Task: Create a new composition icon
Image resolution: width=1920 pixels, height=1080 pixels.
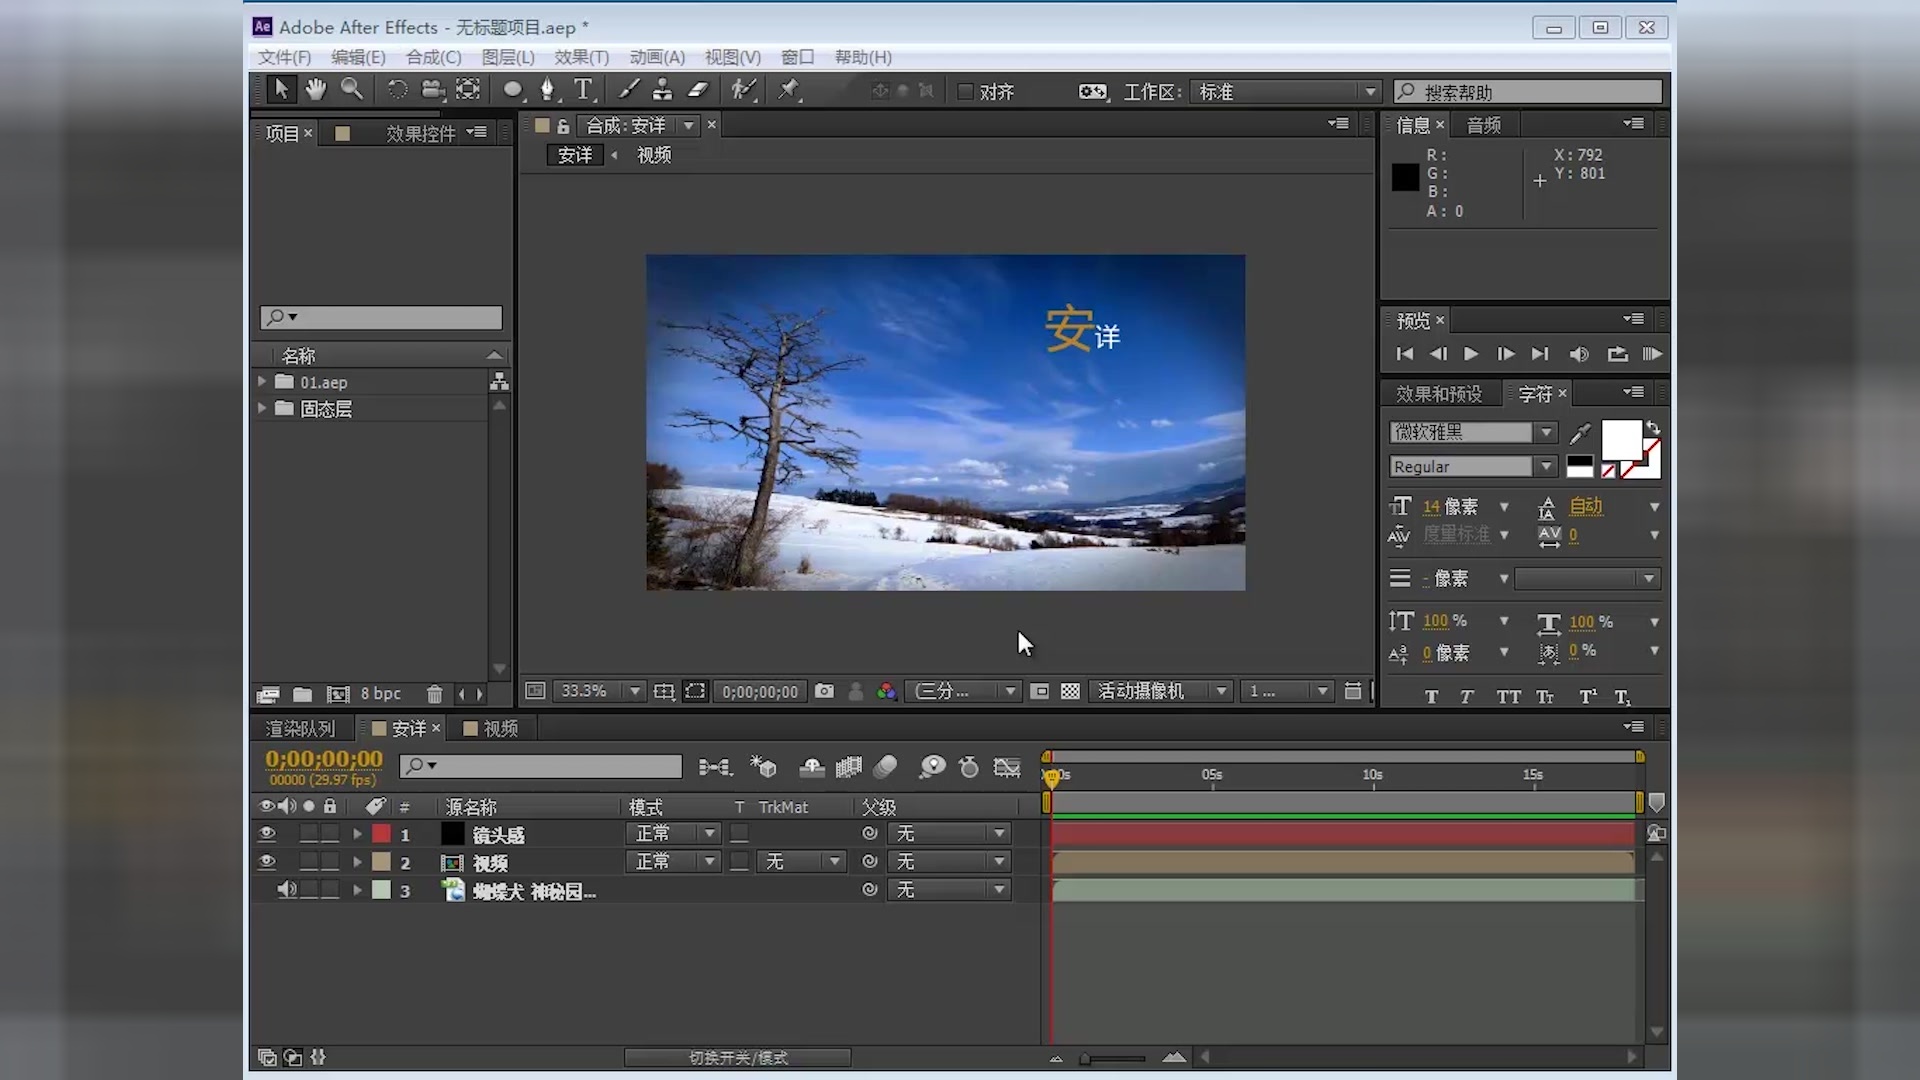Action: click(338, 694)
